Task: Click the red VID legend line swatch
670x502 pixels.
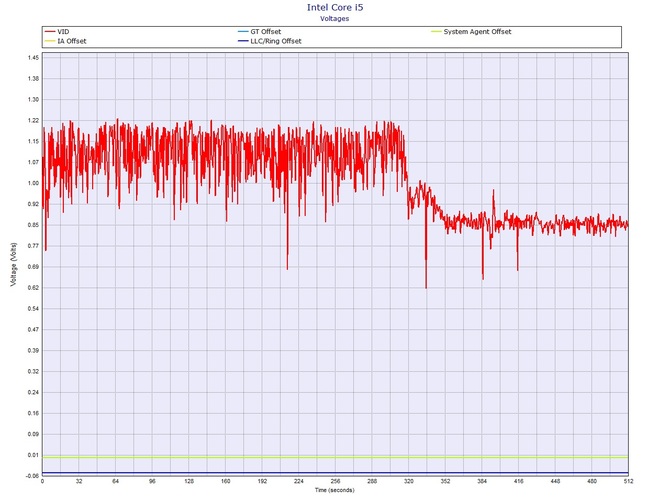Action: 50,32
